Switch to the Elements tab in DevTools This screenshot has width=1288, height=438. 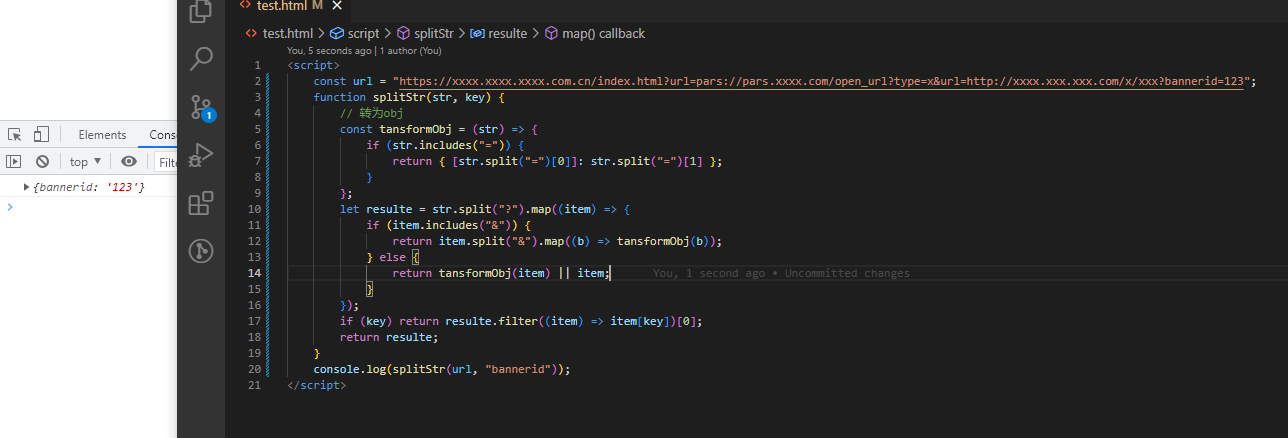(x=102, y=135)
